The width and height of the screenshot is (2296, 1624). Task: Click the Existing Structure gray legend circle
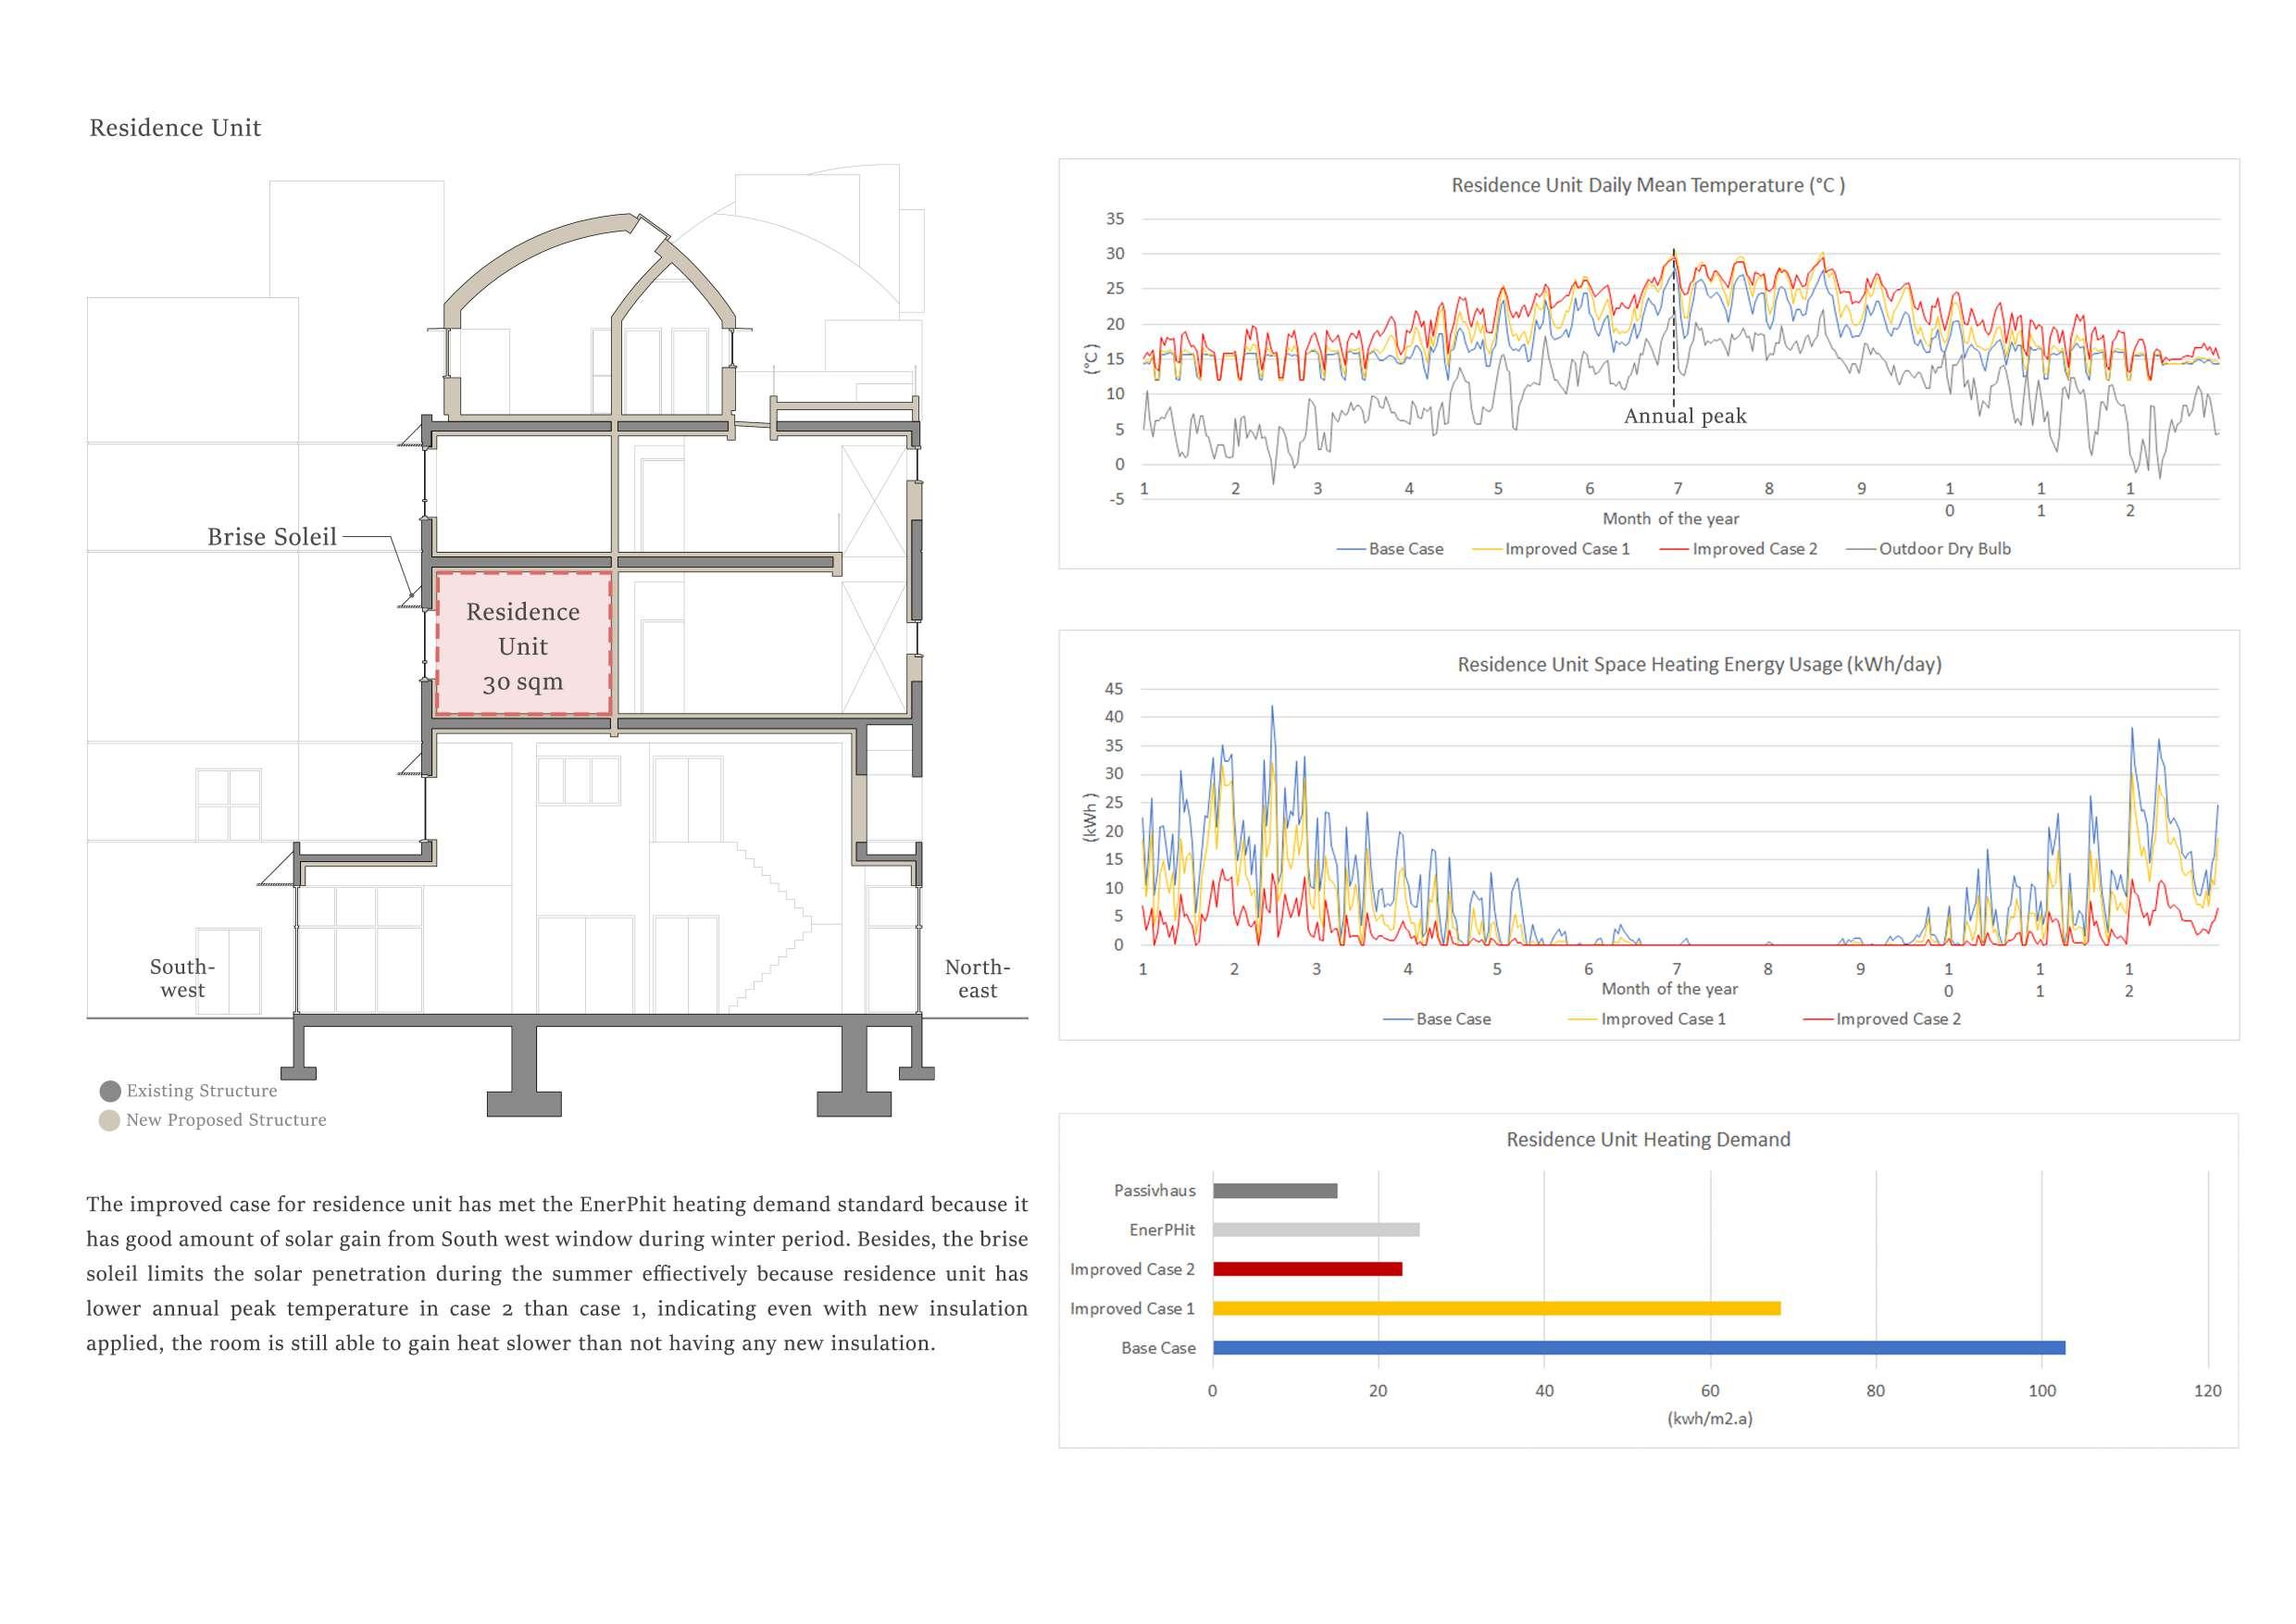coord(110,1091)
